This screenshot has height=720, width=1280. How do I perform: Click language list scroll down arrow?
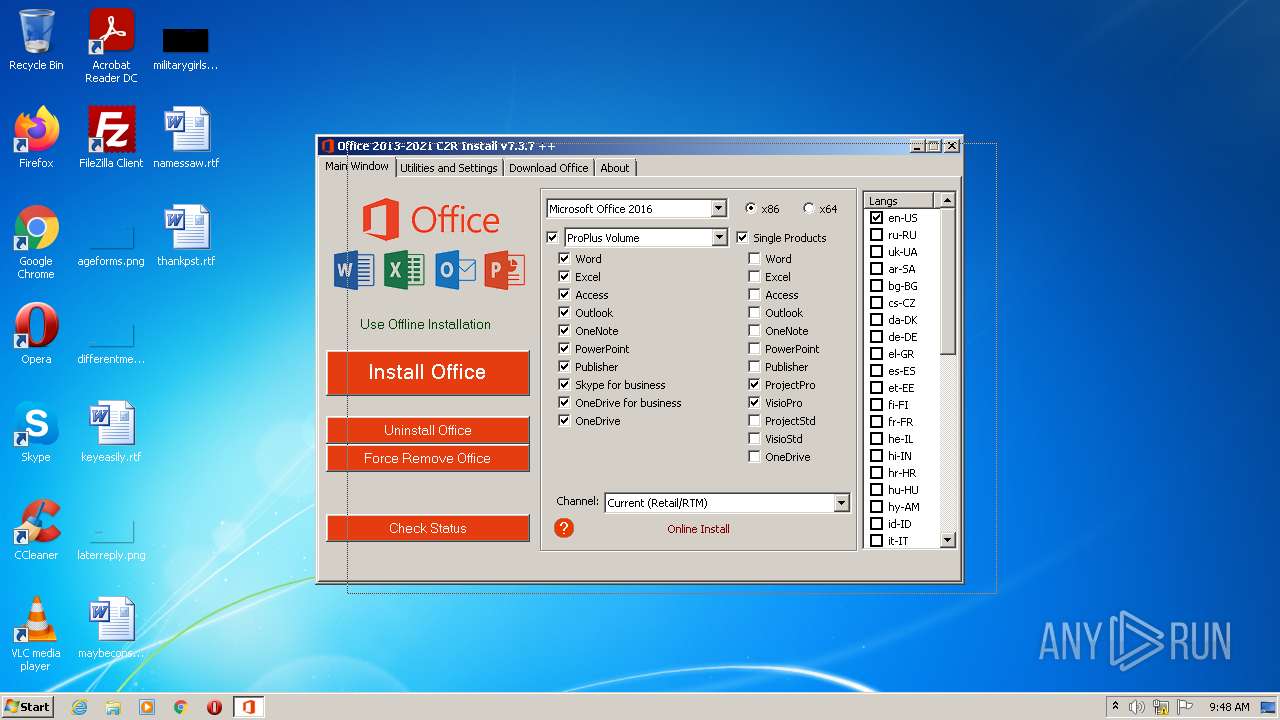pos(948,540)
